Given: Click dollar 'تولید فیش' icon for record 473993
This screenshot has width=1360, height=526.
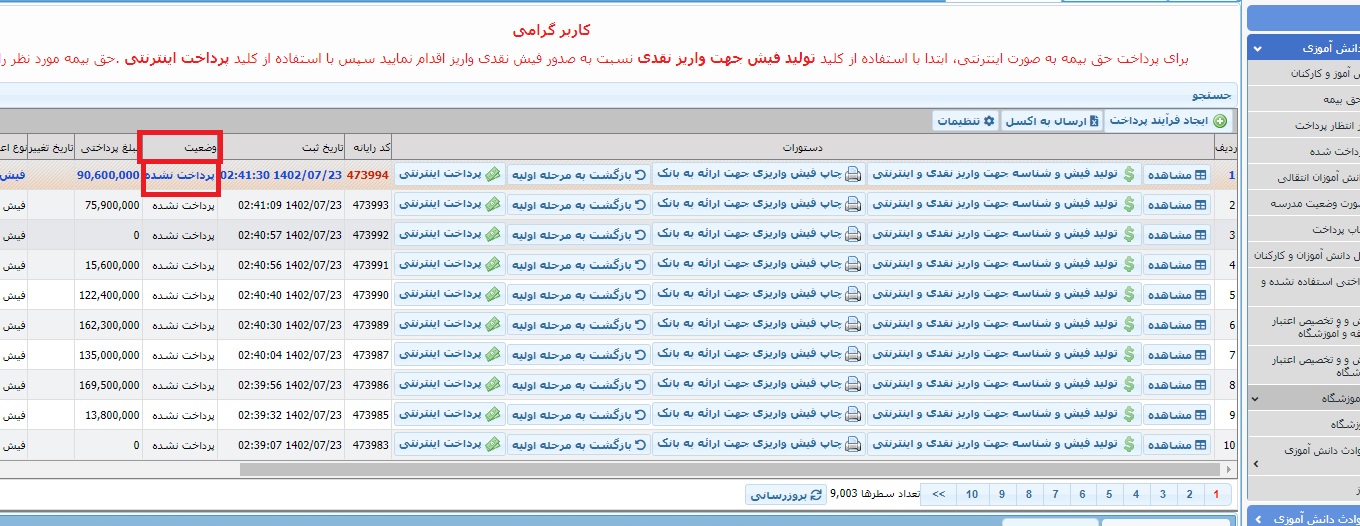Looking at the screenshot, I should click(1129, 205).
